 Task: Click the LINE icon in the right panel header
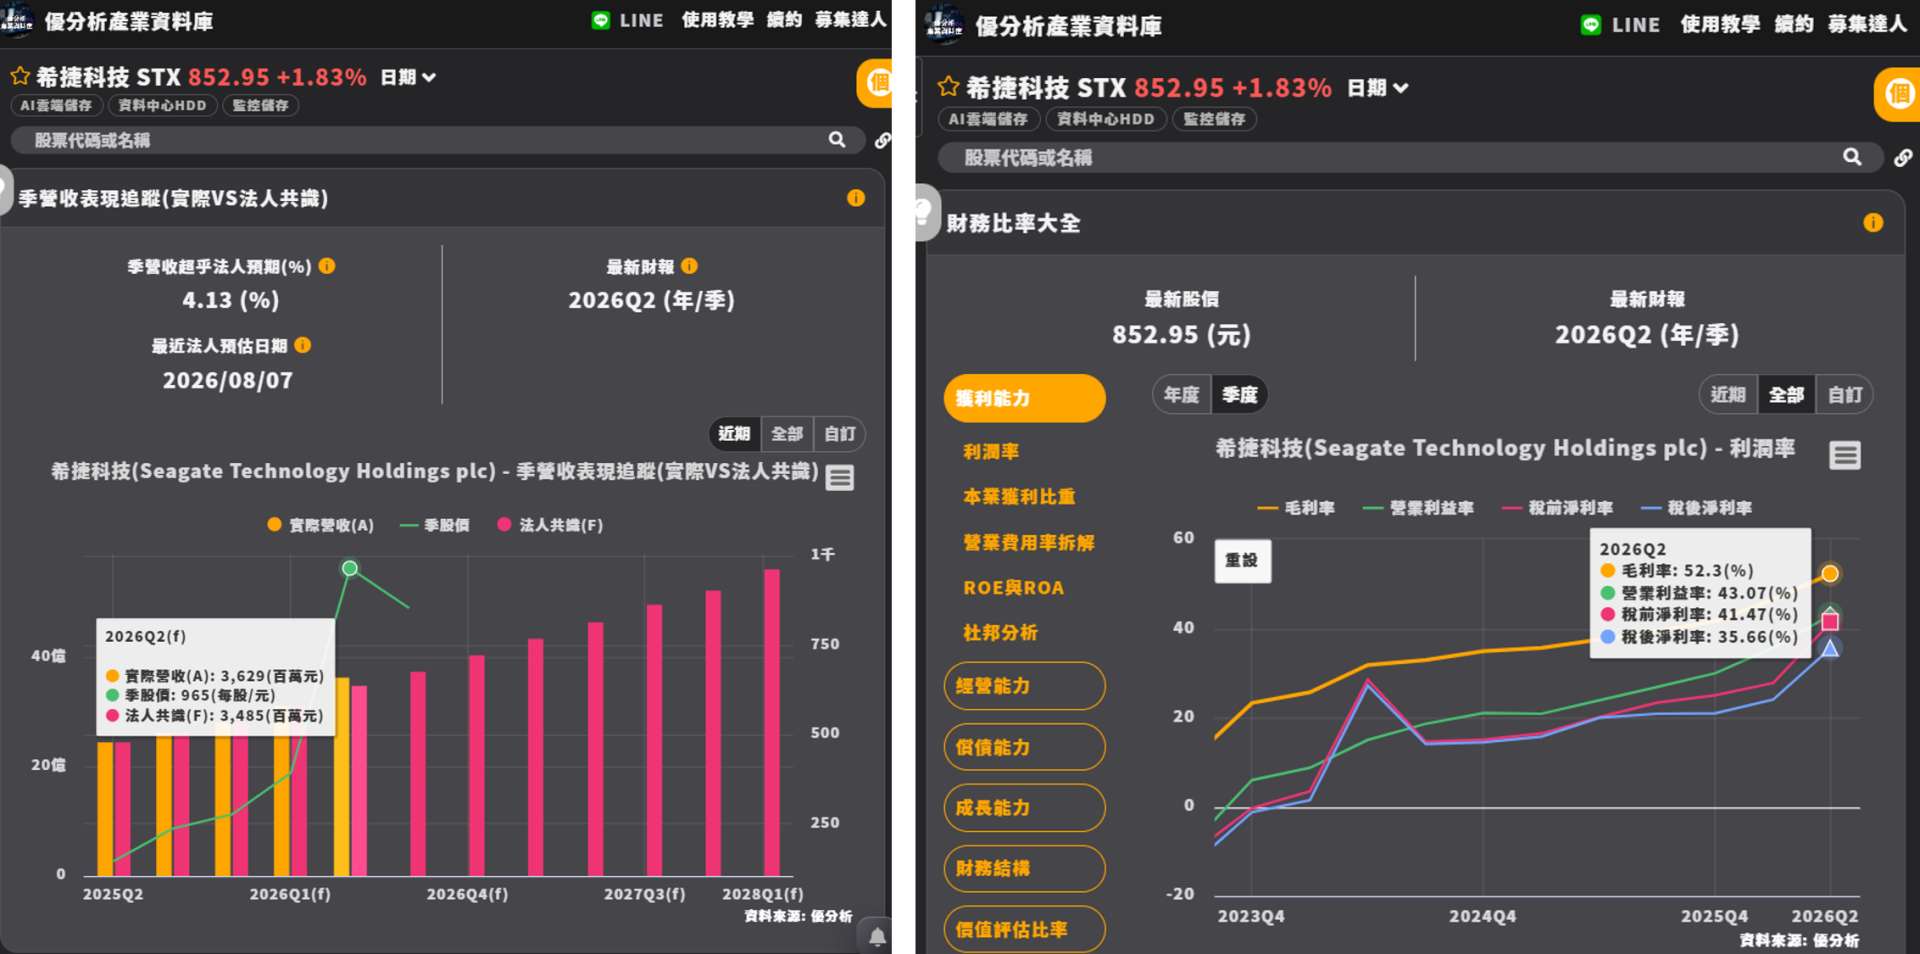point(1590,25)
